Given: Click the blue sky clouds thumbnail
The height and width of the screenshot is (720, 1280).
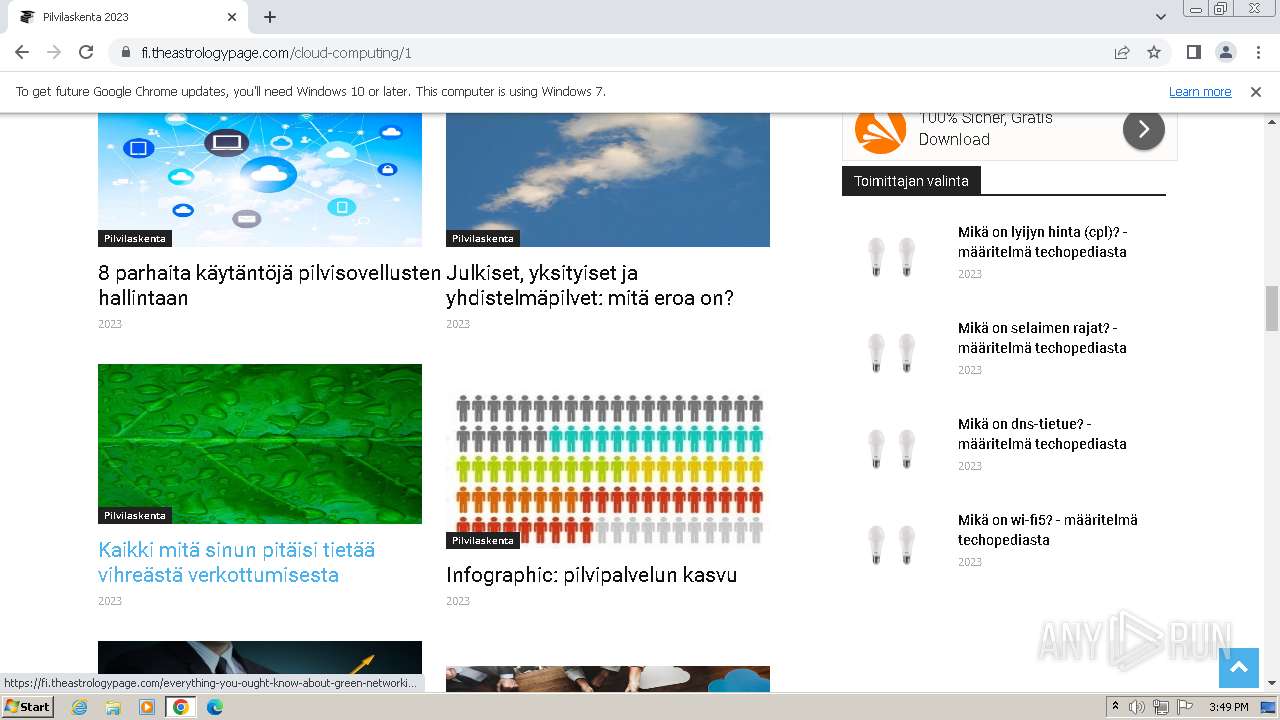Looking at the screenshot, I should pos(608,179).
